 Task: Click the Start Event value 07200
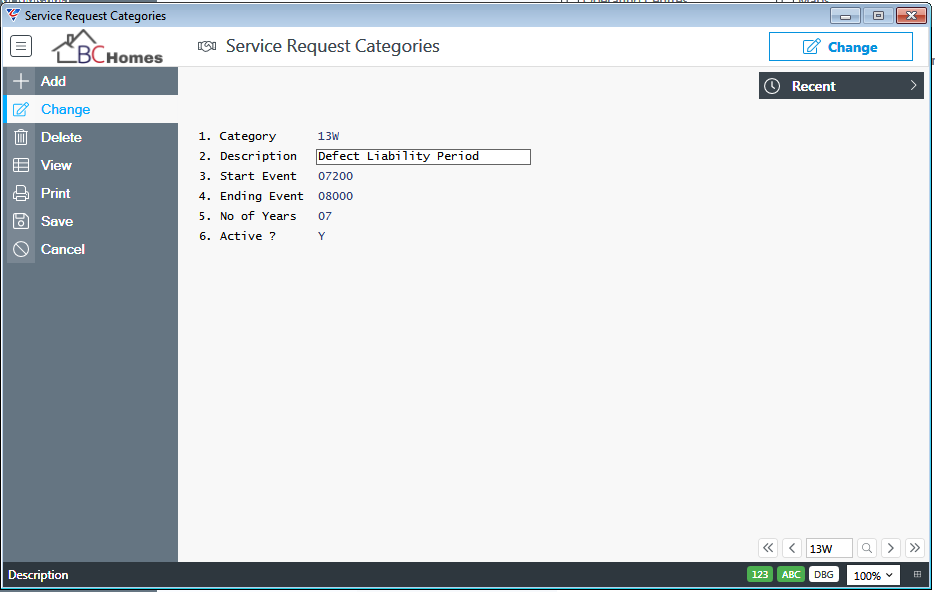(336, 176)
